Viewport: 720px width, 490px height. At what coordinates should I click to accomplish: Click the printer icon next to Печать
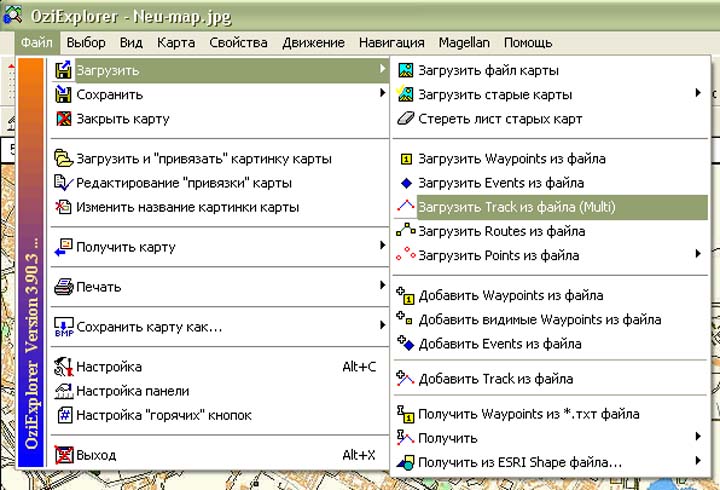(x=63, y=287)
